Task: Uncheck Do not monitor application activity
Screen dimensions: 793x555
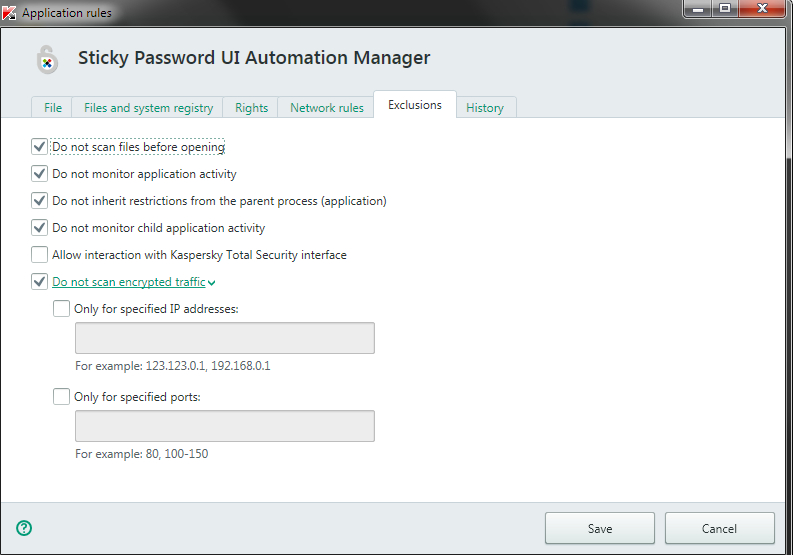Action: tap(40, 174)
